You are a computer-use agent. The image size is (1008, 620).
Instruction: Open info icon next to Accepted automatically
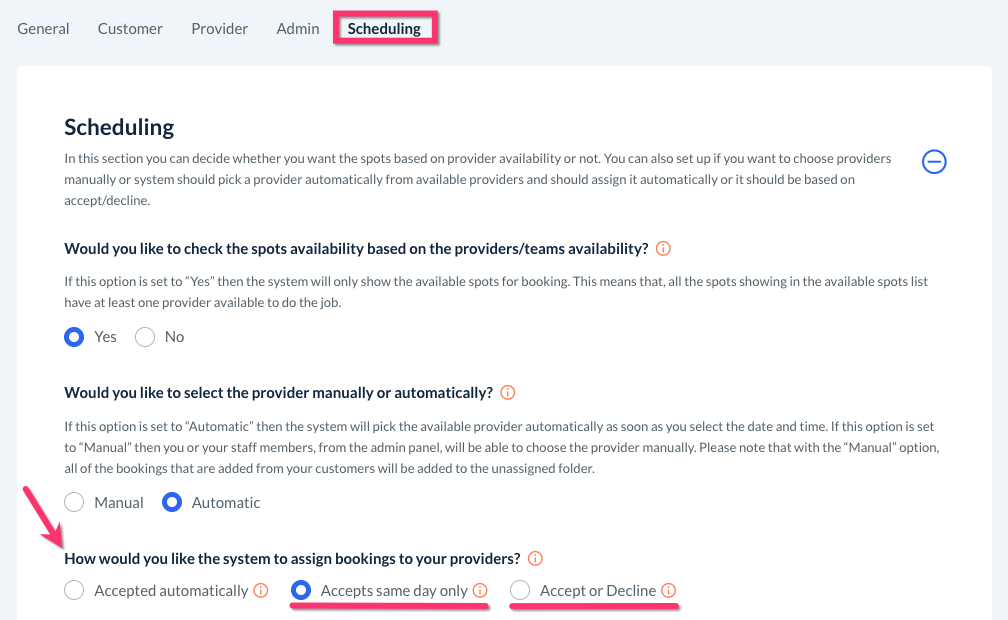coord(261,591)
